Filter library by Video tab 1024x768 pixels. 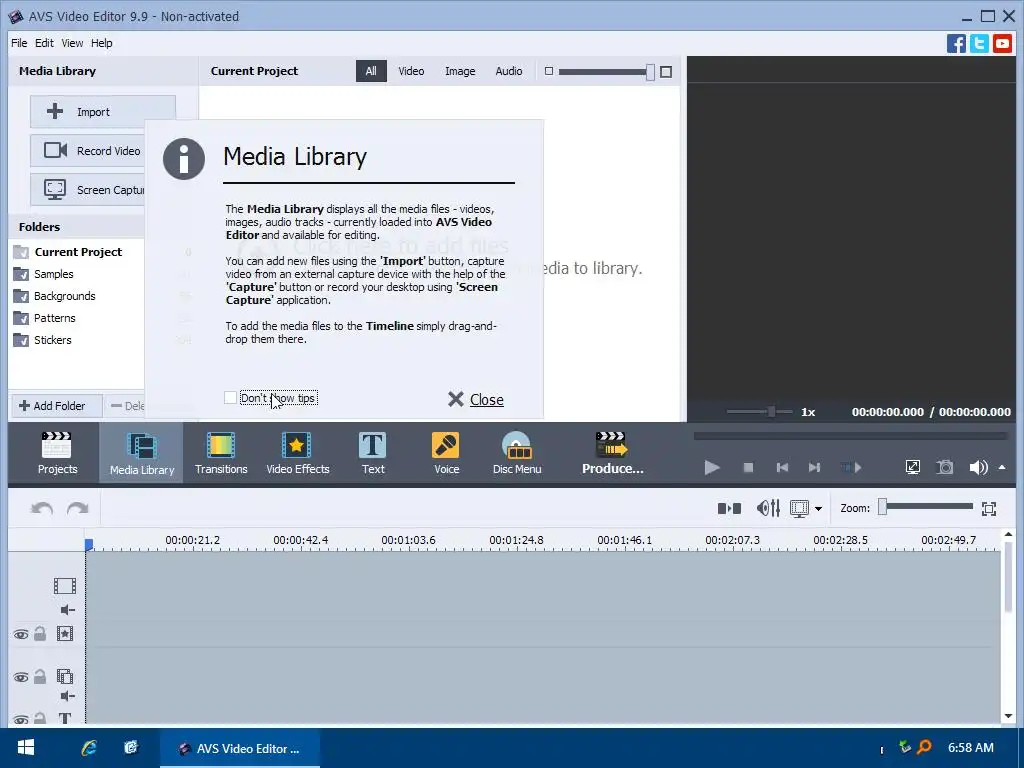[411, 71]
